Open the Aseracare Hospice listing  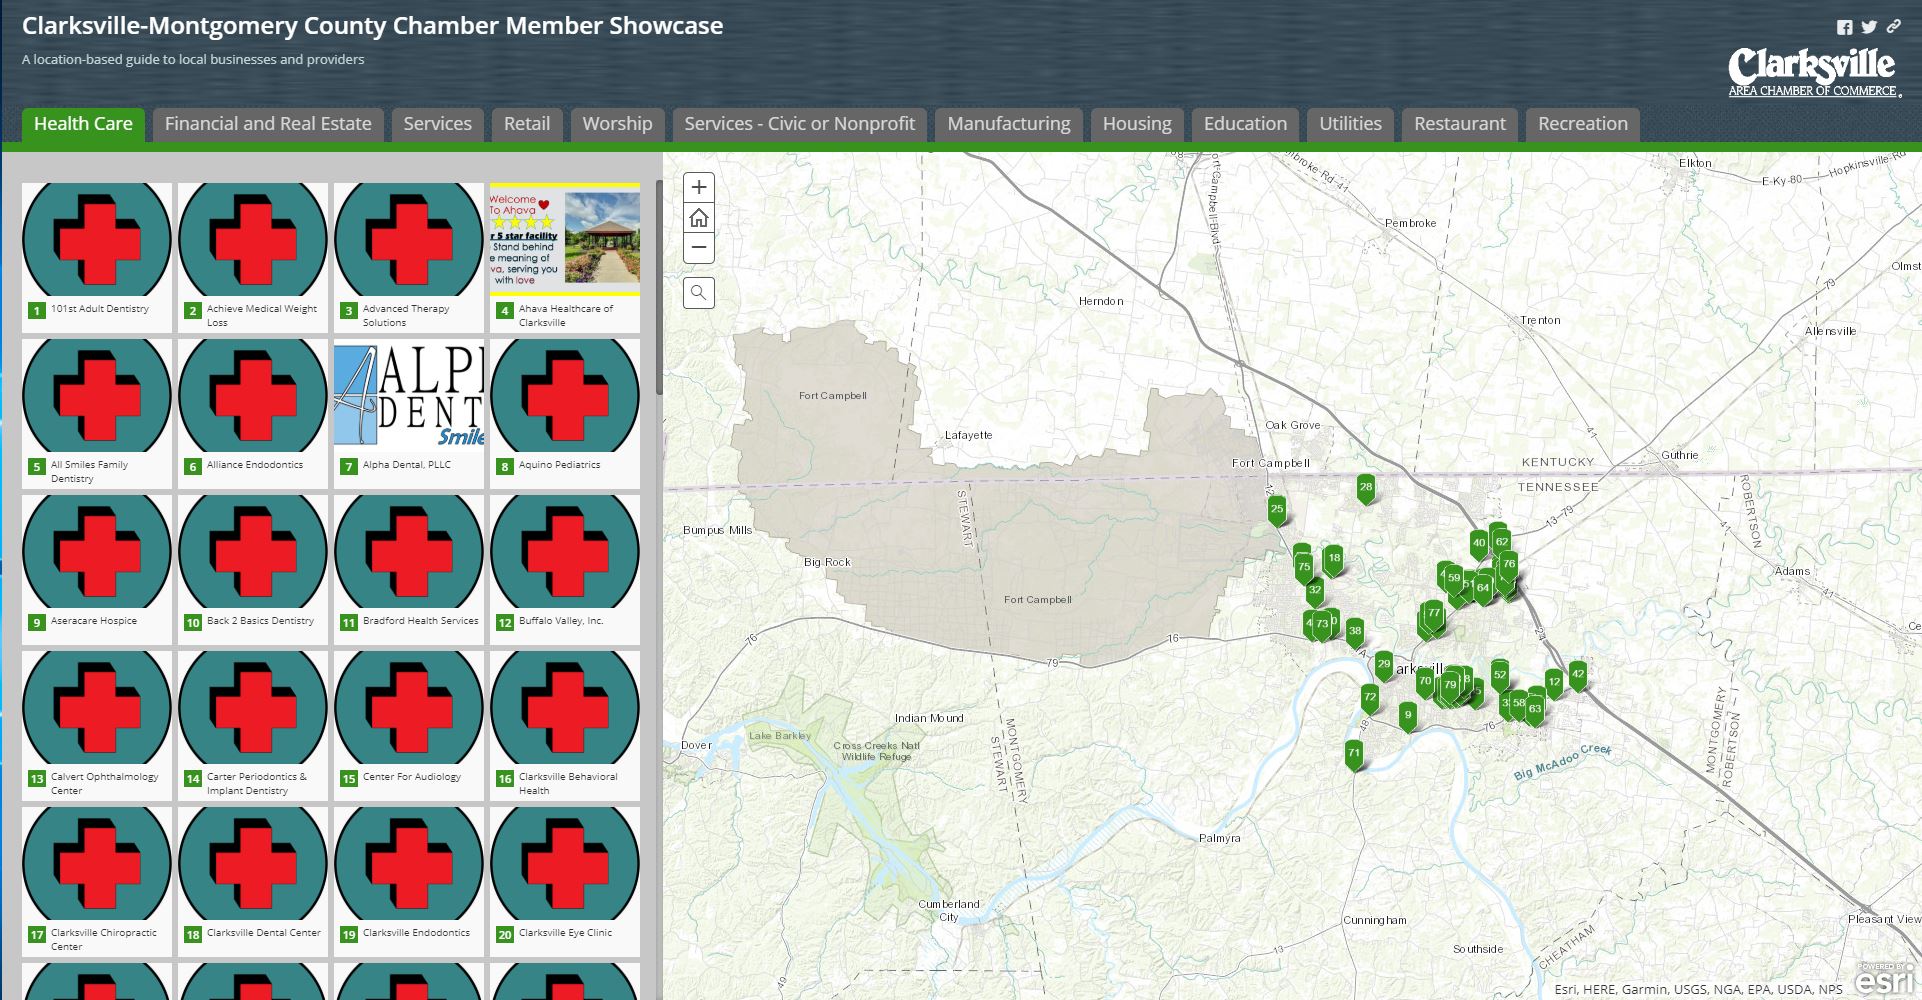[97, 570]
